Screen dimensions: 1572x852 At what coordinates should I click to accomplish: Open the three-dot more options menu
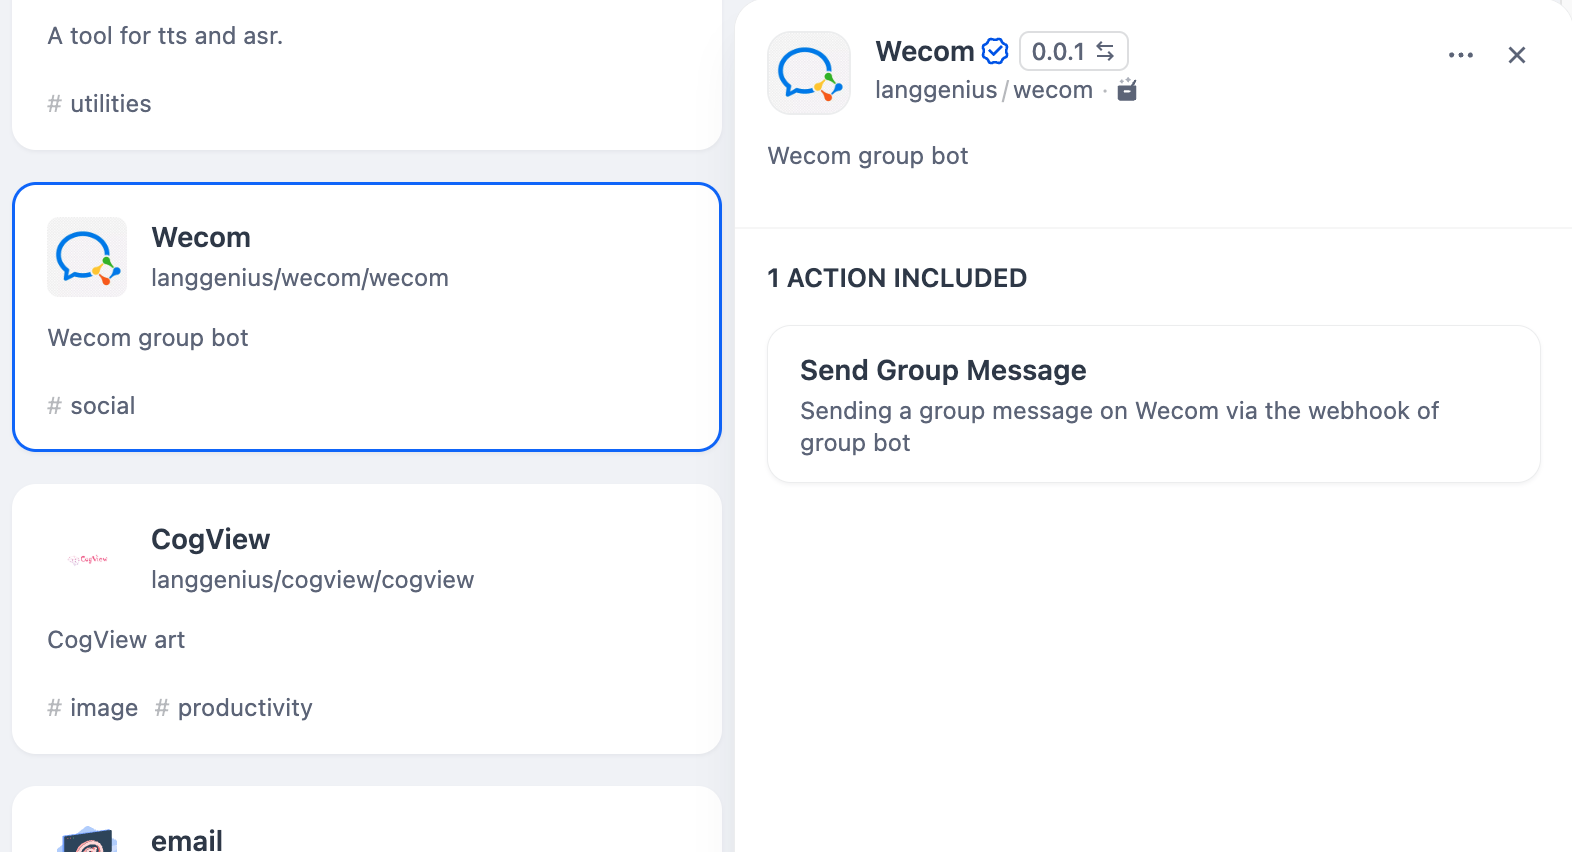[x=1460, y=55]
